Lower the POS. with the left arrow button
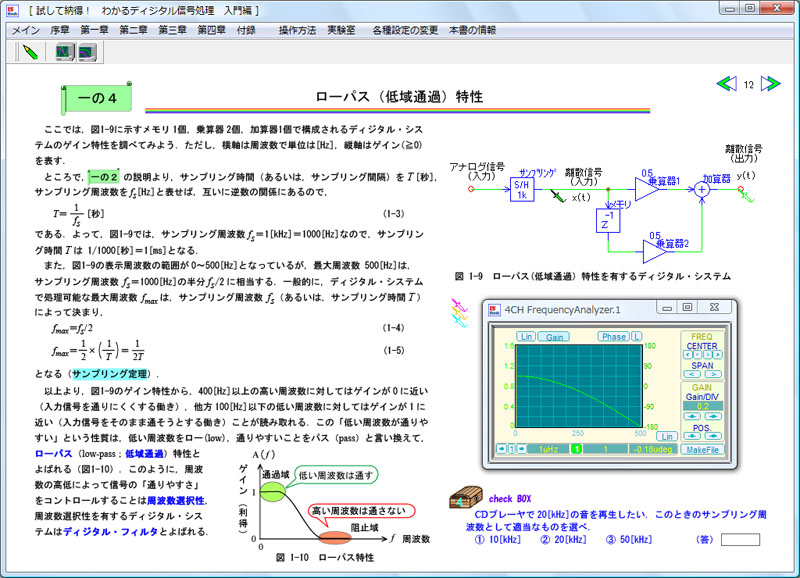Screen dimensions: 800x578 tap(692, 436)
